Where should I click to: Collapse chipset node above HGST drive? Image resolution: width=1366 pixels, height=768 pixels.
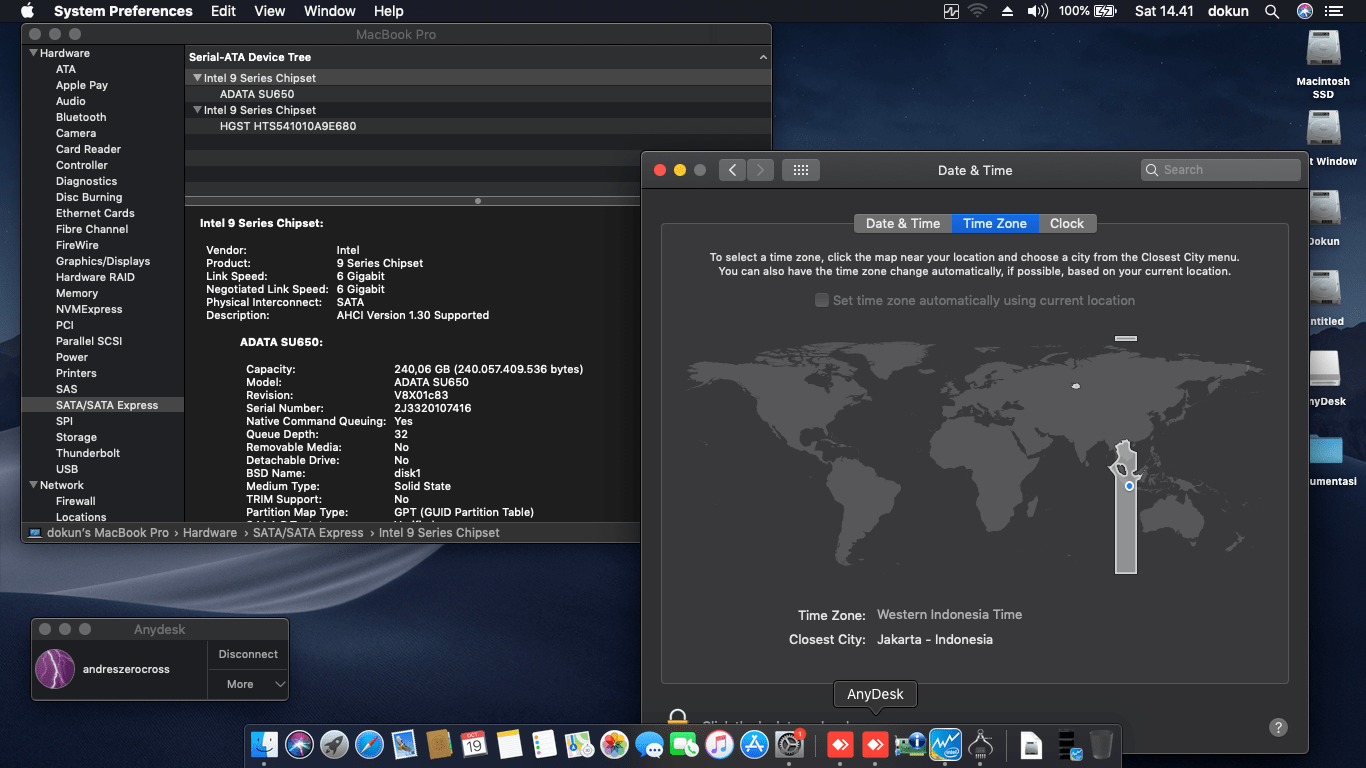[x=197, y=110]
